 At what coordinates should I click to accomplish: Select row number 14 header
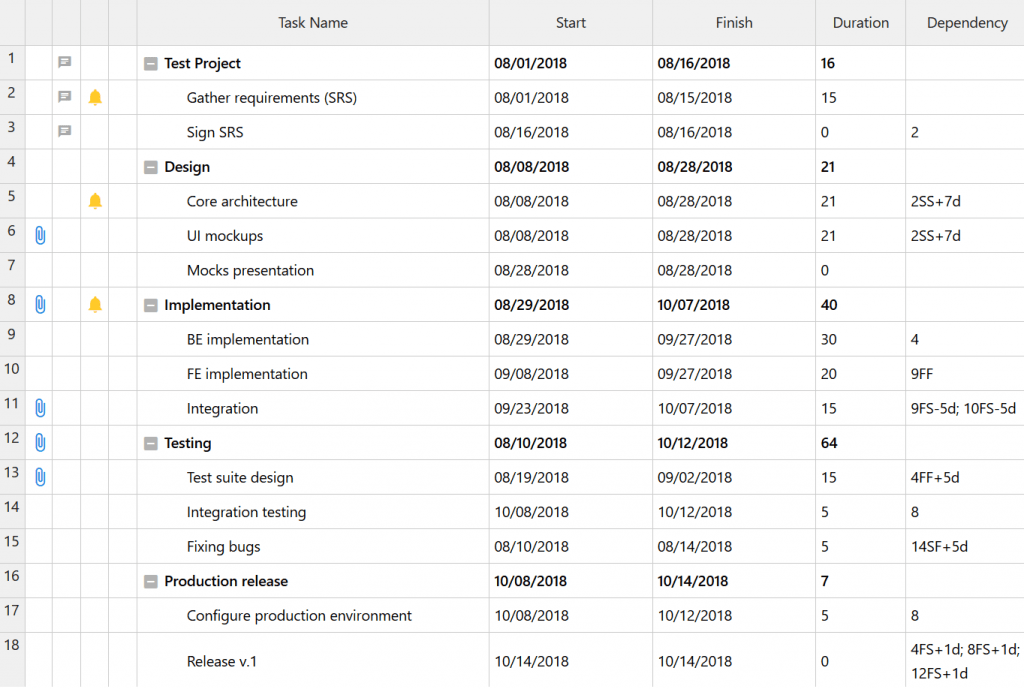12,507
